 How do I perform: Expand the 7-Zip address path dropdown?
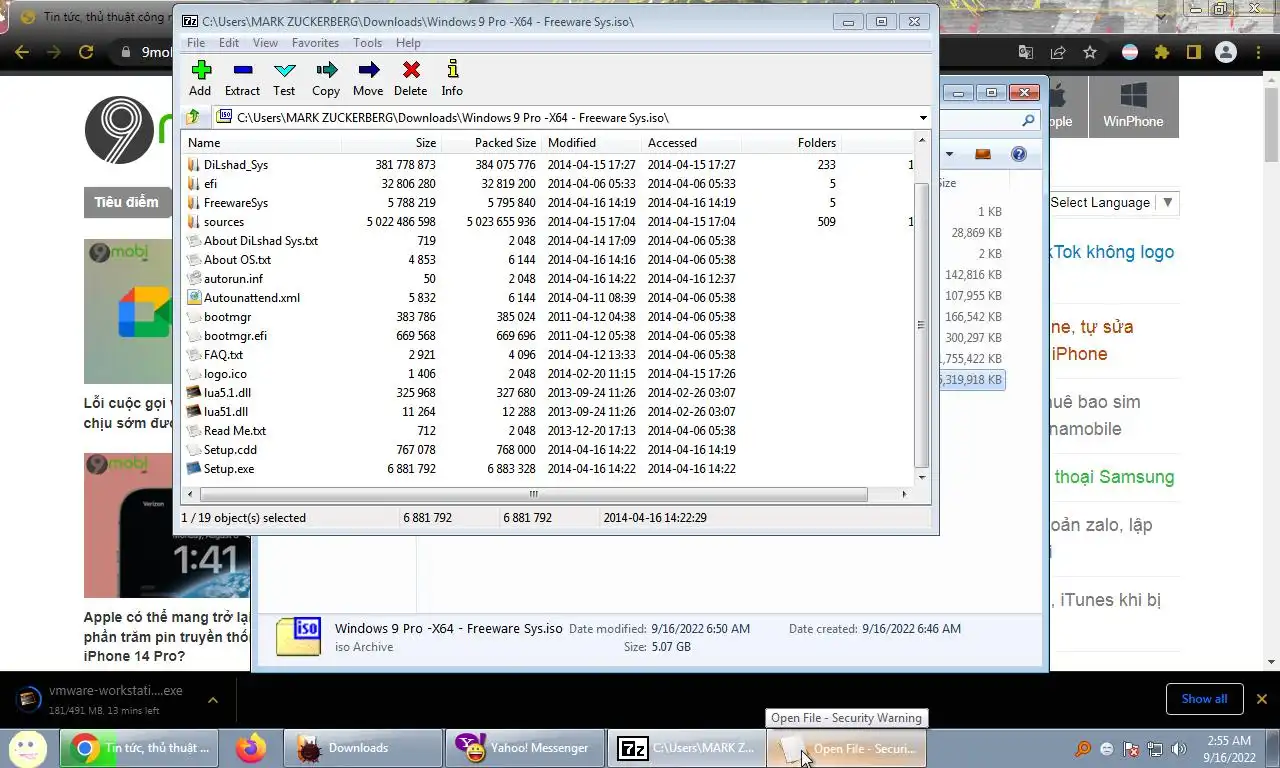point(923,118)
